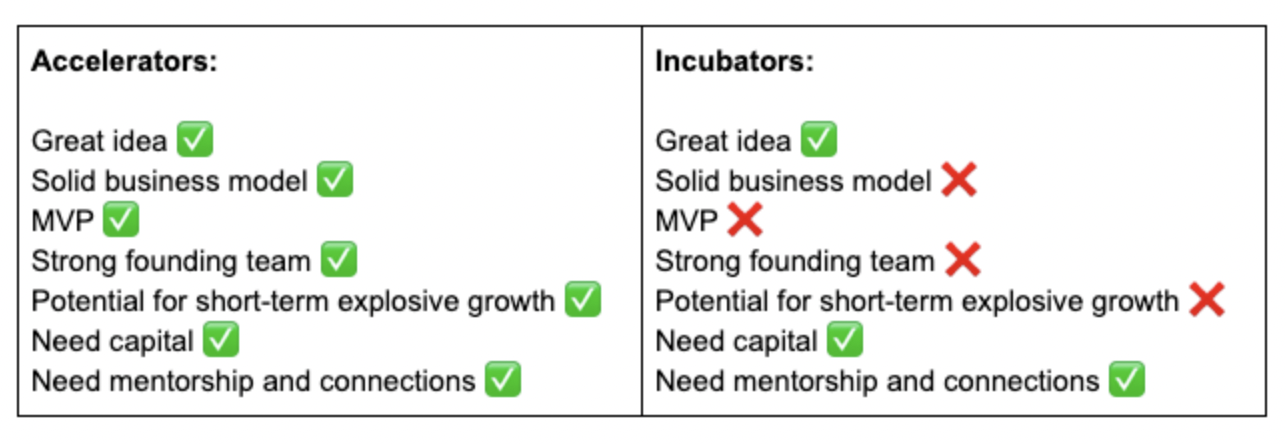Click the Incubators "Need mentorship and connections" text
1286x444 pixels.
pos(877,381)
